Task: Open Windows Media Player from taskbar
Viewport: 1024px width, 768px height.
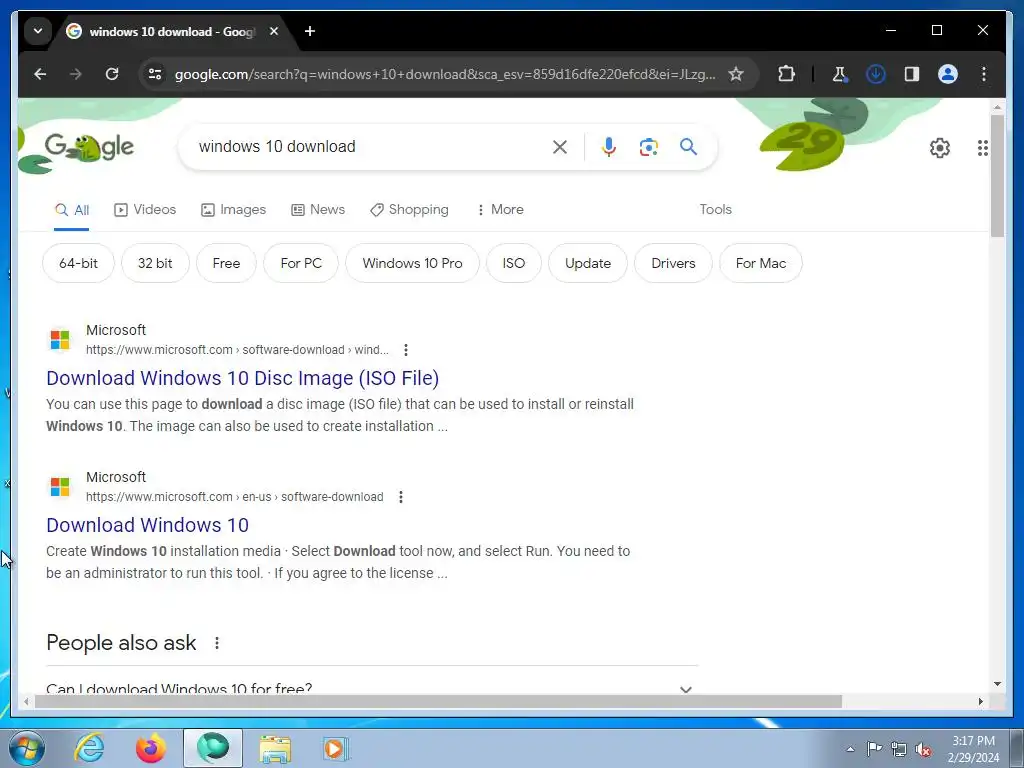Action: click(x=336, y=748)
